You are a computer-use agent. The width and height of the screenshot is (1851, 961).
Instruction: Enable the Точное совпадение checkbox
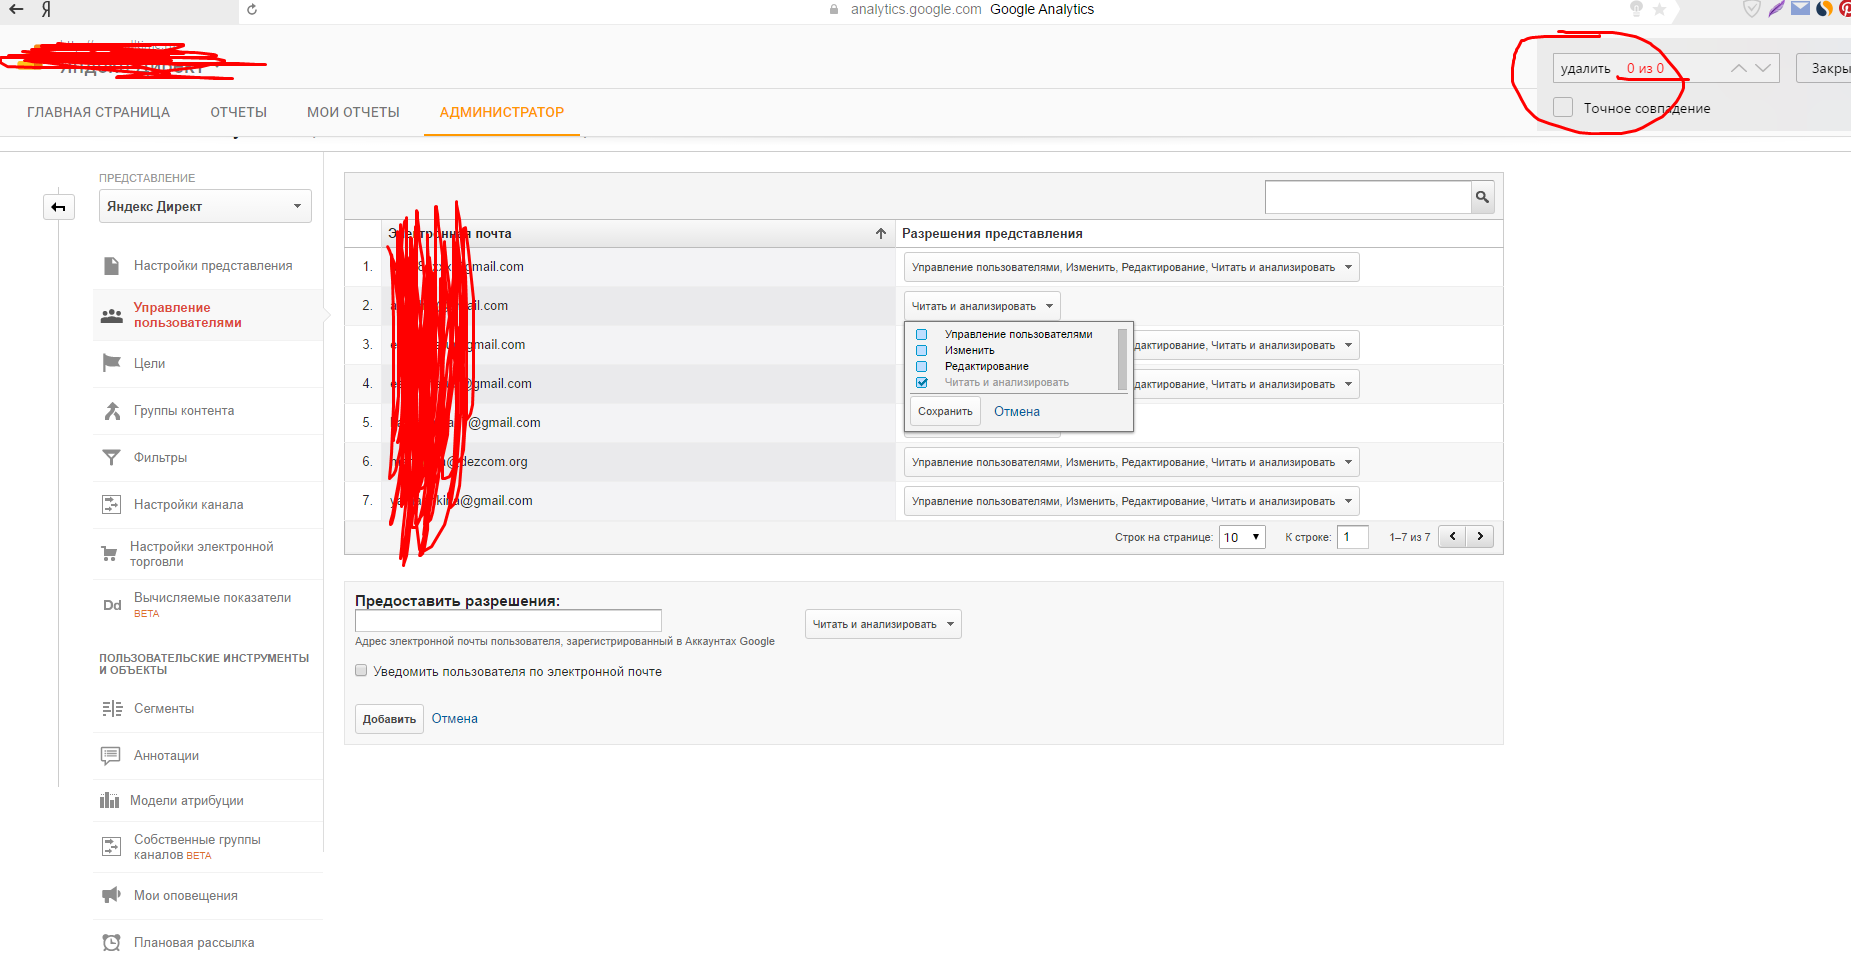[x=1563, y=108]
